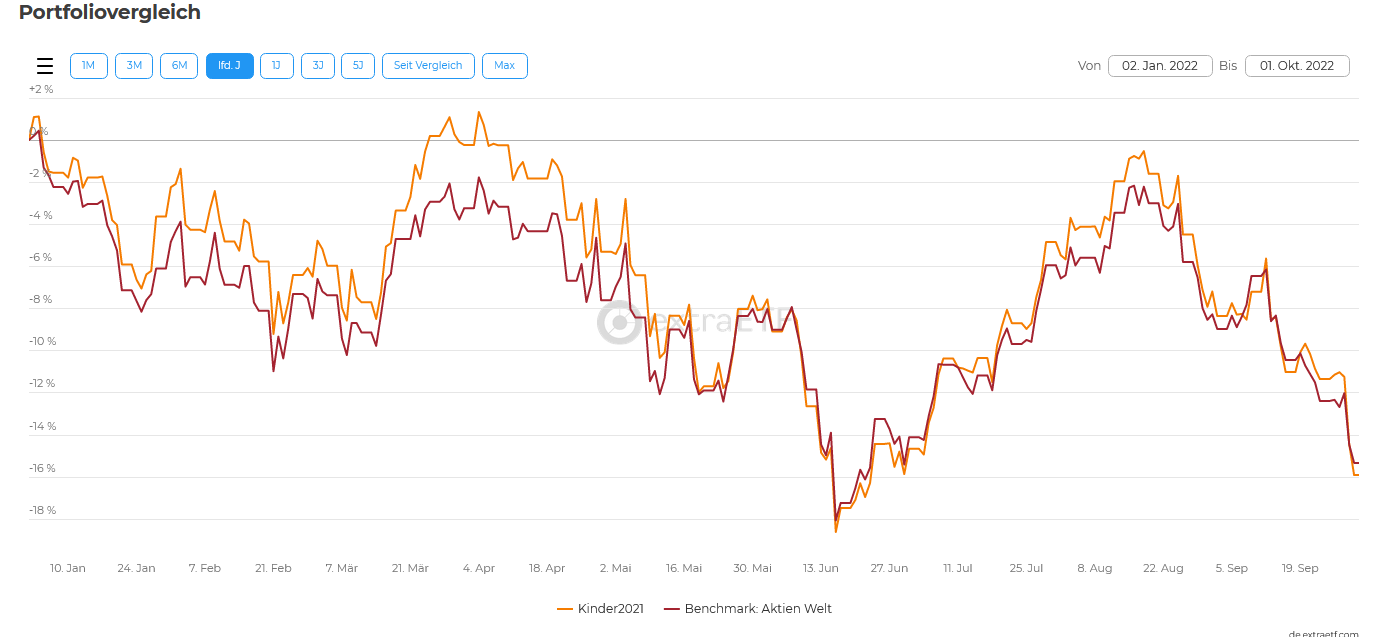Select the 1M time range

[88, 66]
